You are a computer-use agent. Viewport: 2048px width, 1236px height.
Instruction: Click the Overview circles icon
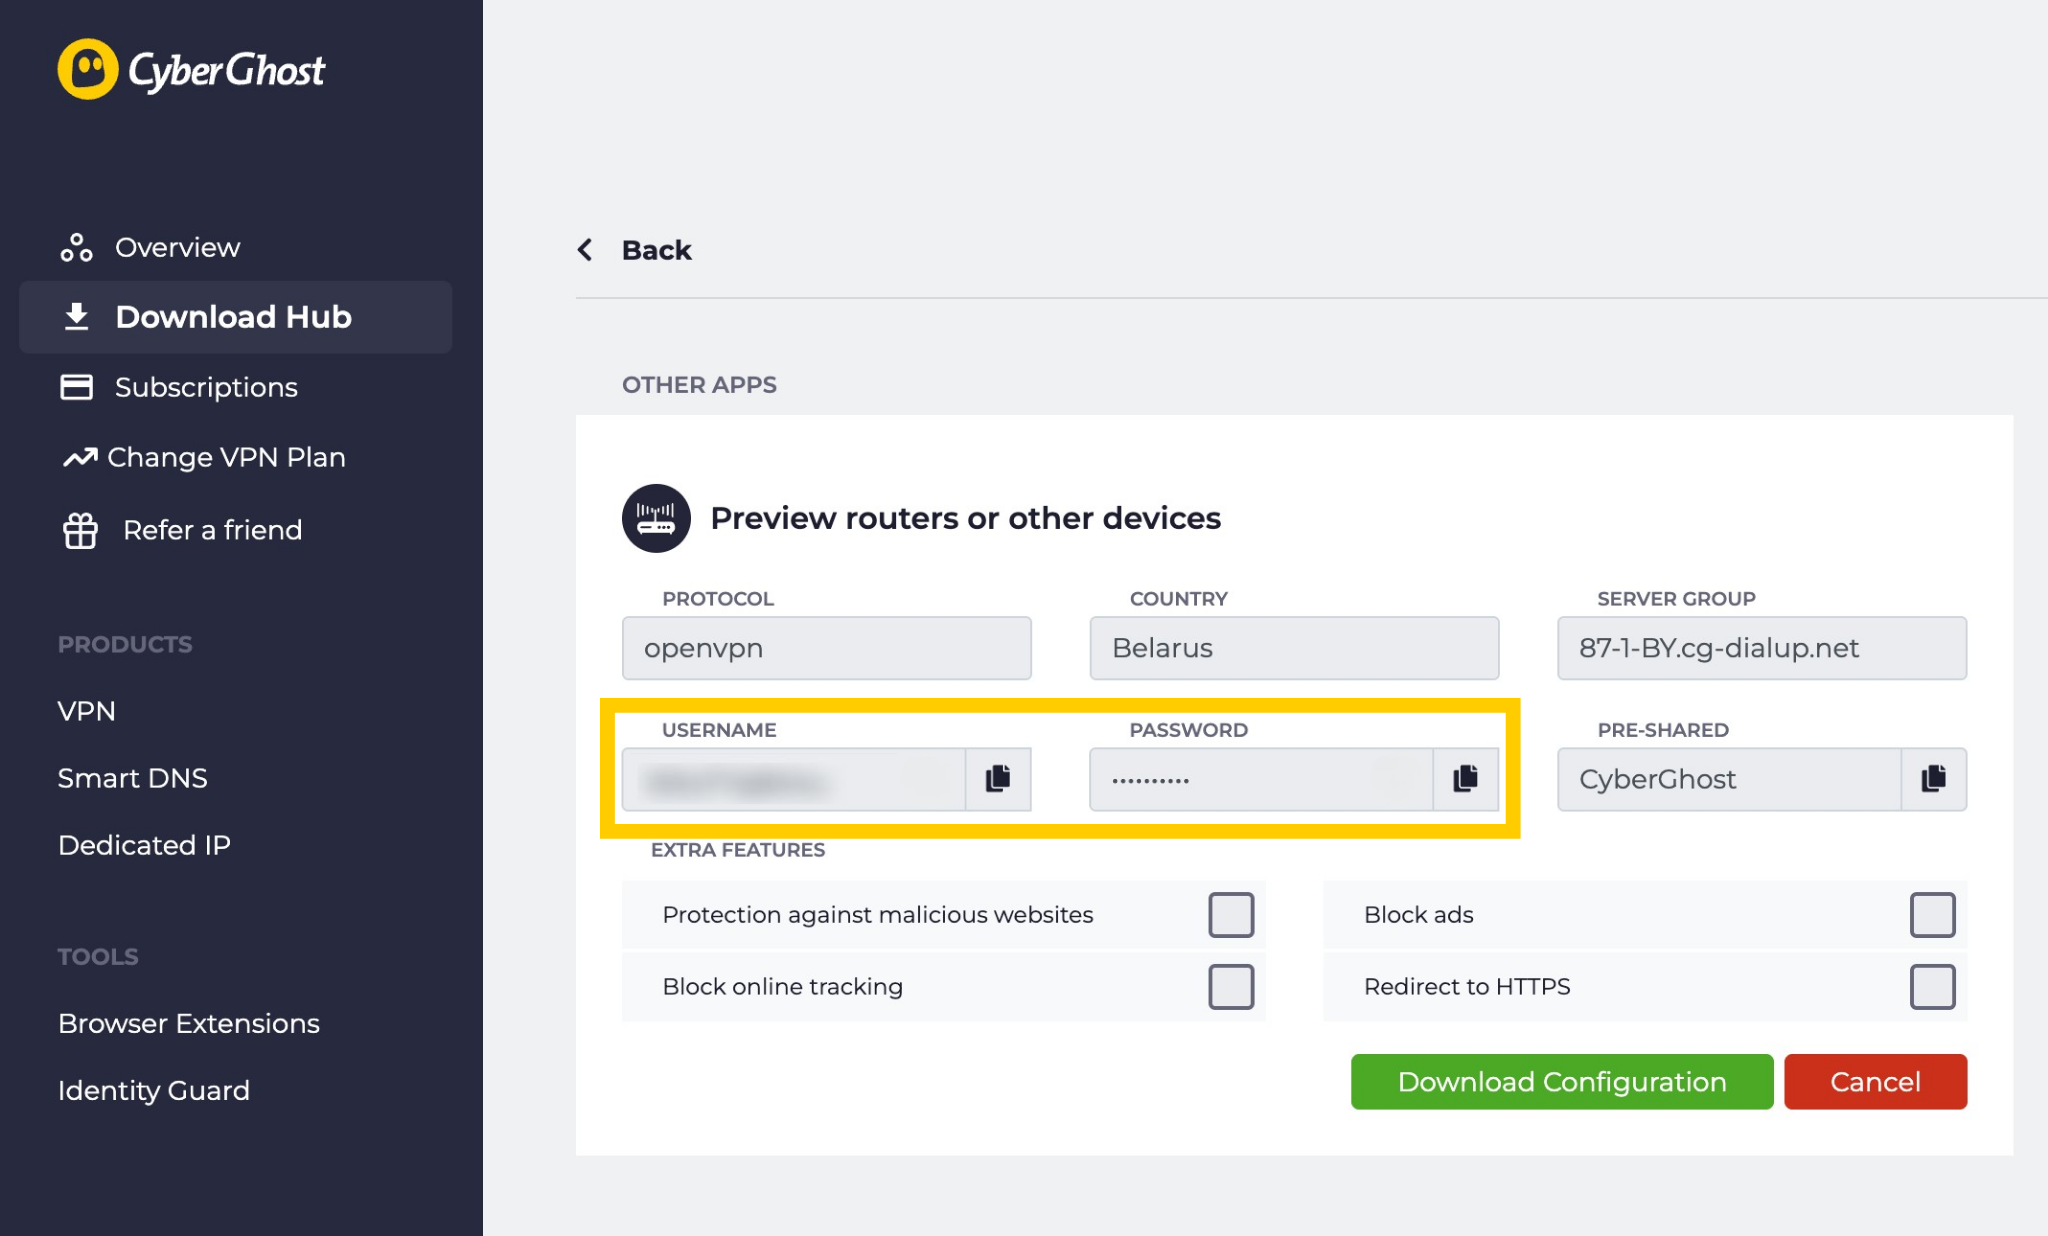pyautogui.click(x=77, y=247)
